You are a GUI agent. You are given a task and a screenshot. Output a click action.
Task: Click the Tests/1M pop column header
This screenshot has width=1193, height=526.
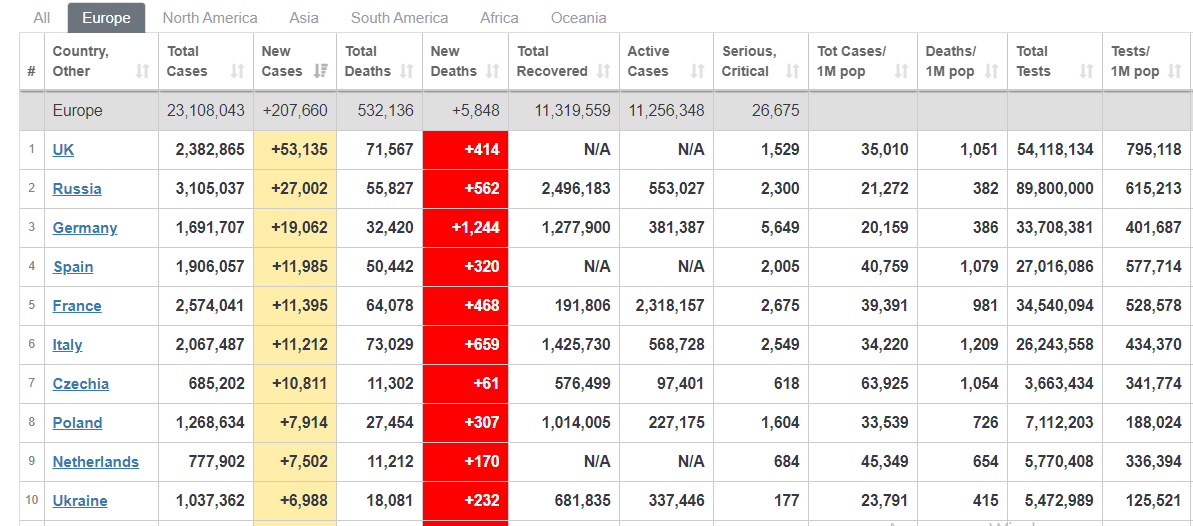1136,61
